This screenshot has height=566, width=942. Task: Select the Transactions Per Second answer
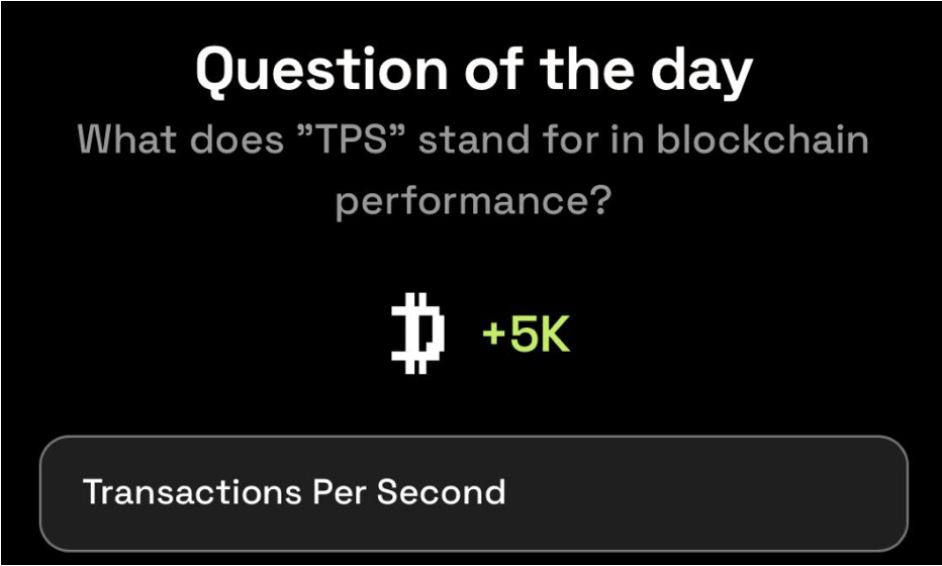pos(472,493)
